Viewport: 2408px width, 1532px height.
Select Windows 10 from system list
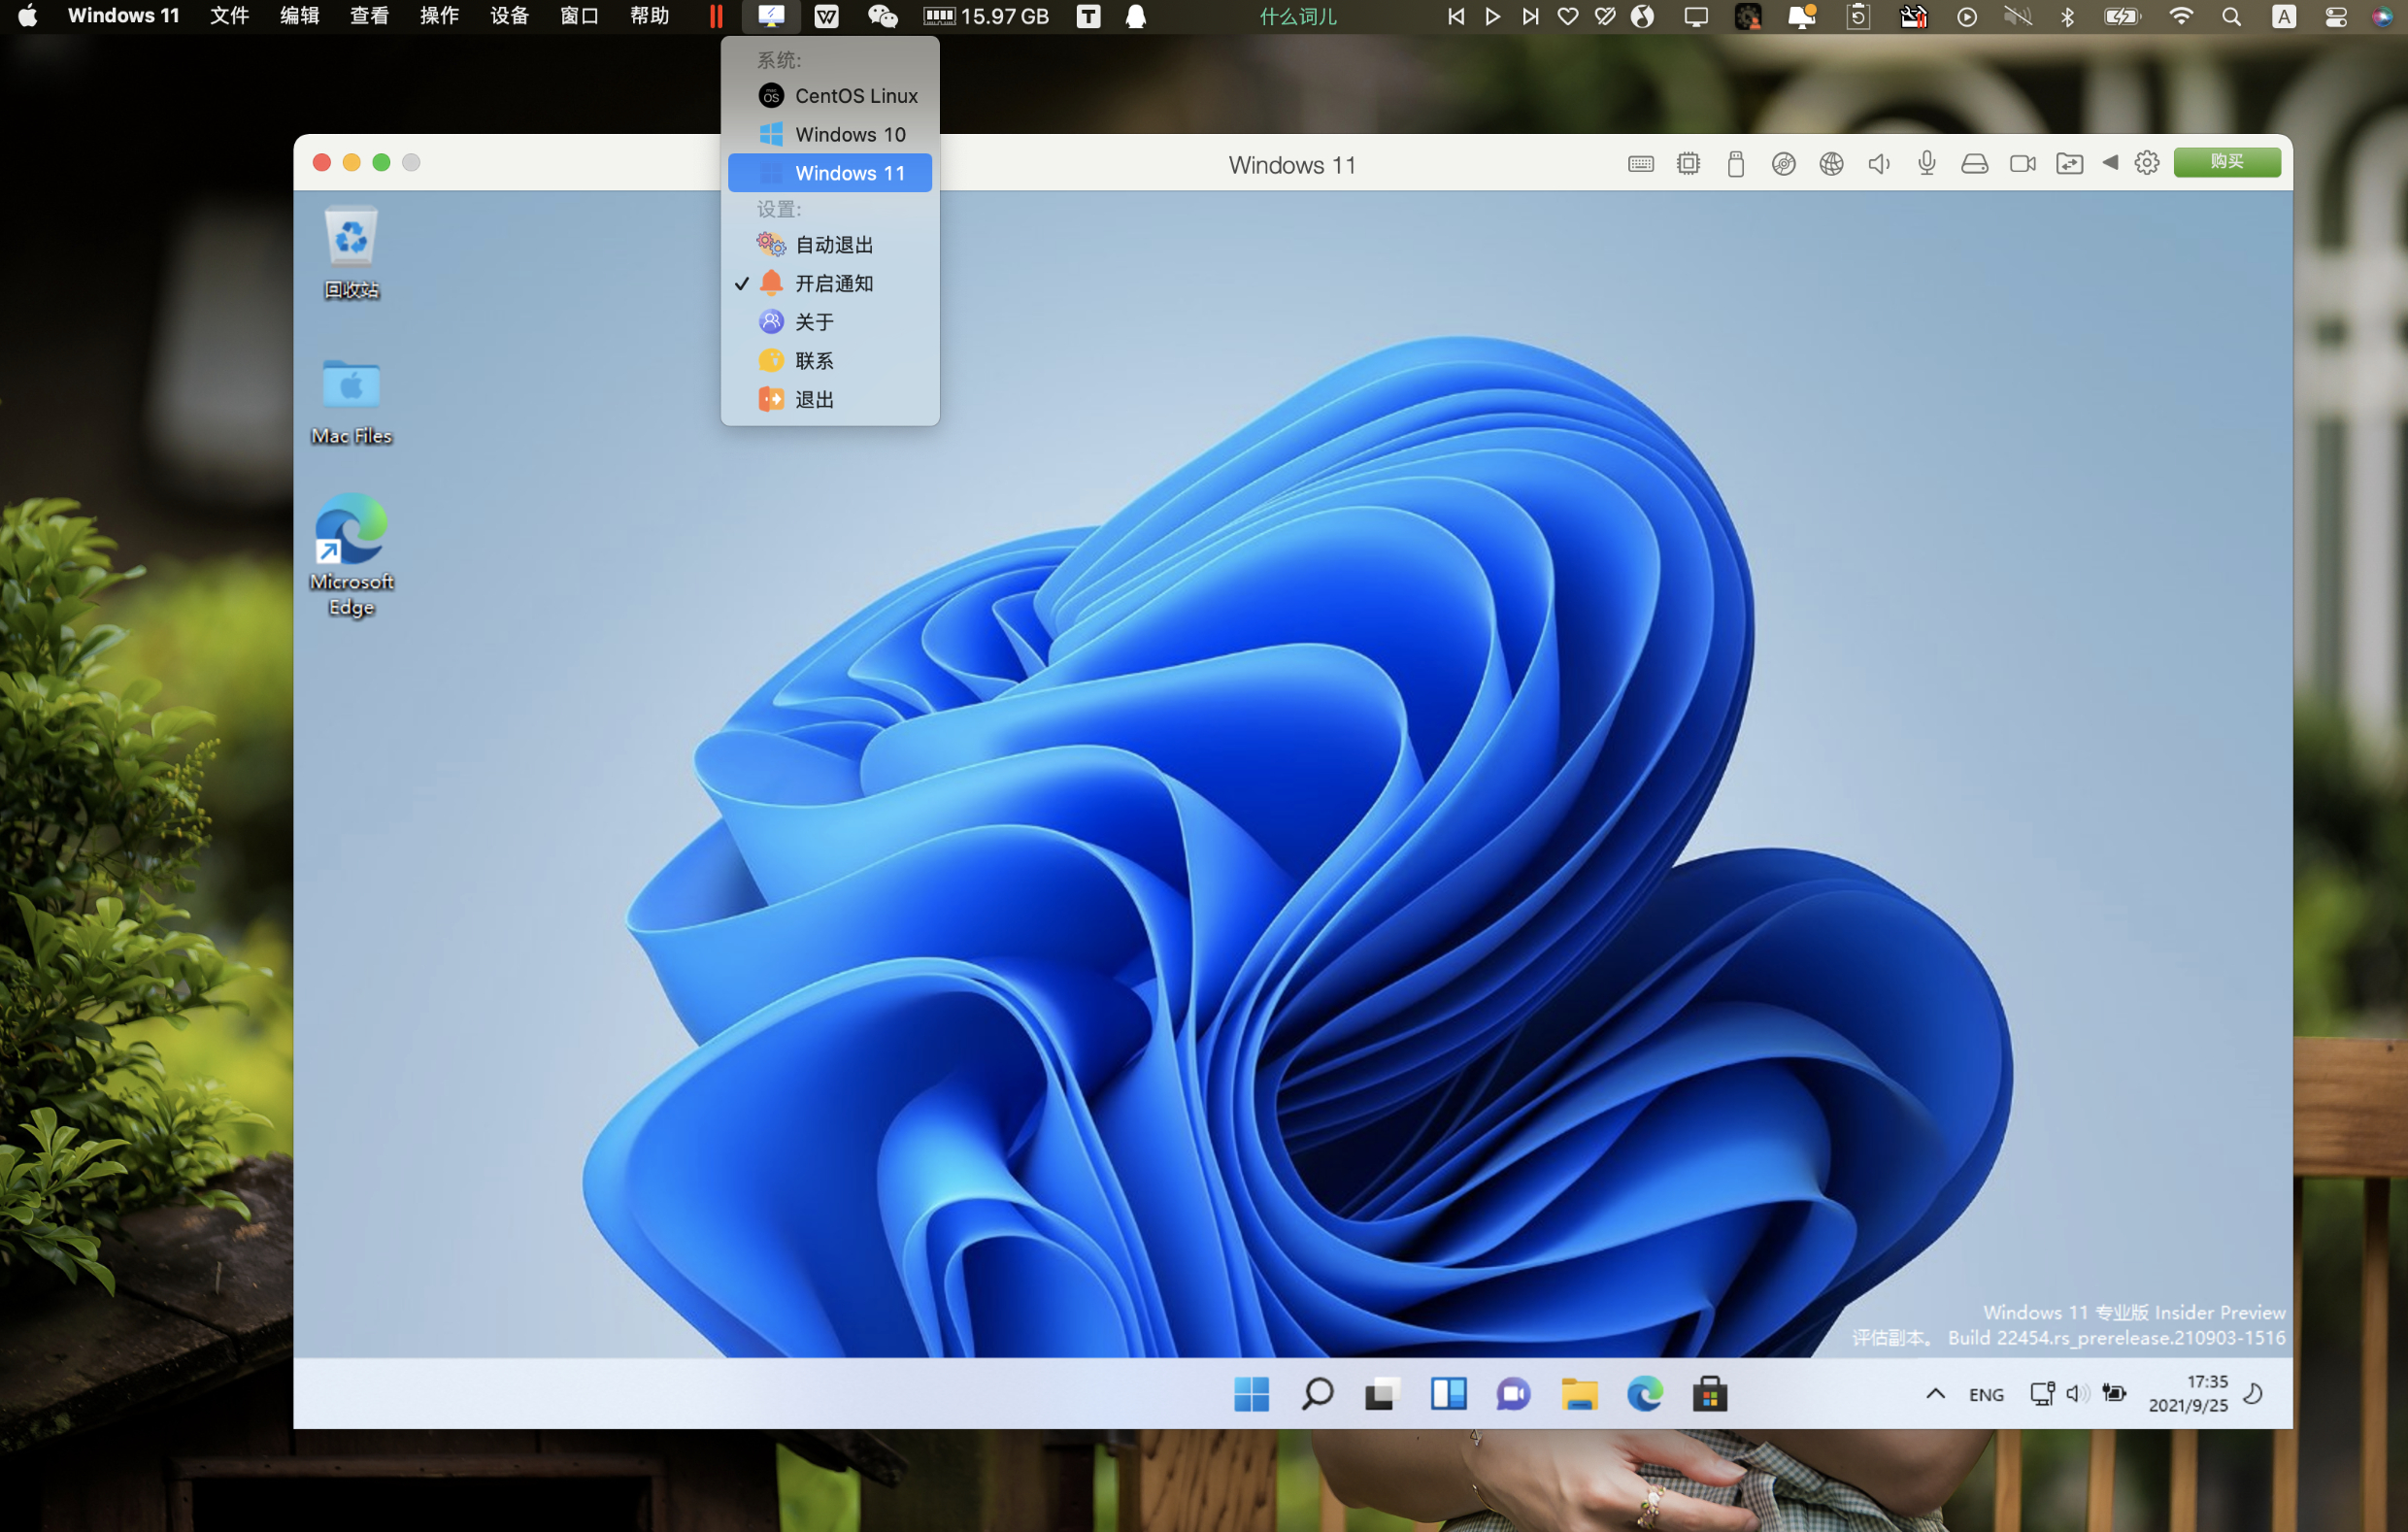point(848,135)
